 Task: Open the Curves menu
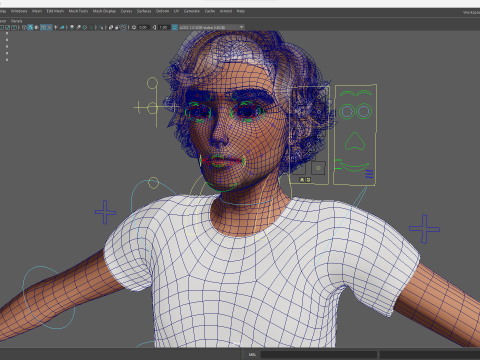click(126, 11)
